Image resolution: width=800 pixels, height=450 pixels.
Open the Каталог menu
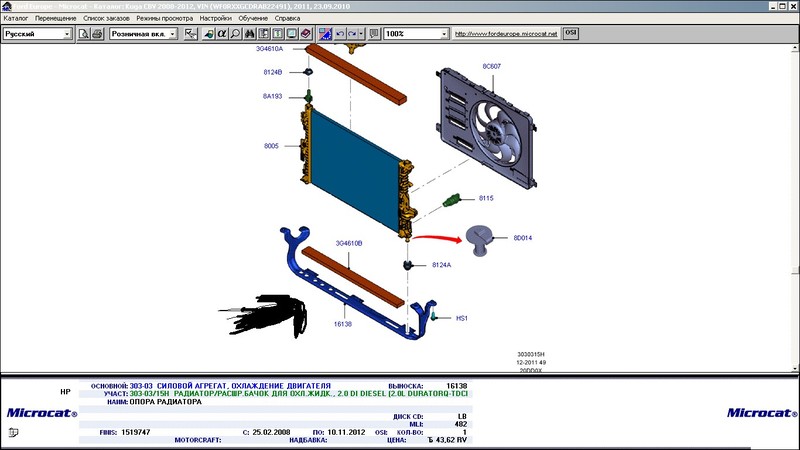point(16,18)
